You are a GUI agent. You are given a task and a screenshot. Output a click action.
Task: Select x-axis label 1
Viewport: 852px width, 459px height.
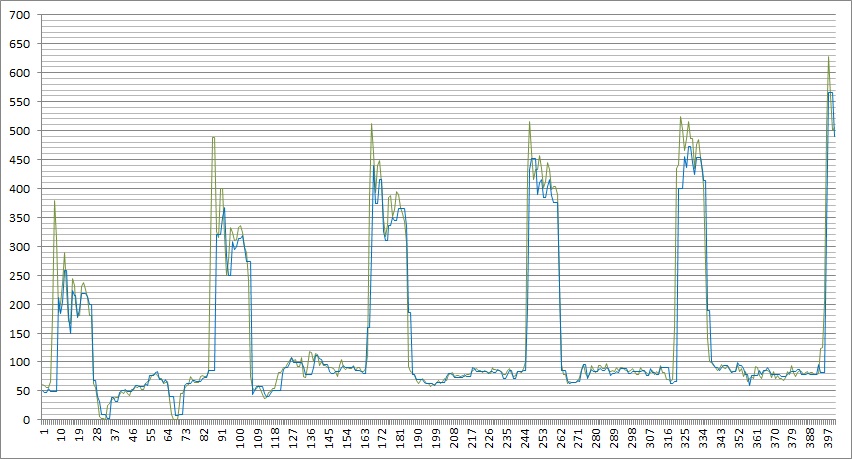[x=43, y=432]
